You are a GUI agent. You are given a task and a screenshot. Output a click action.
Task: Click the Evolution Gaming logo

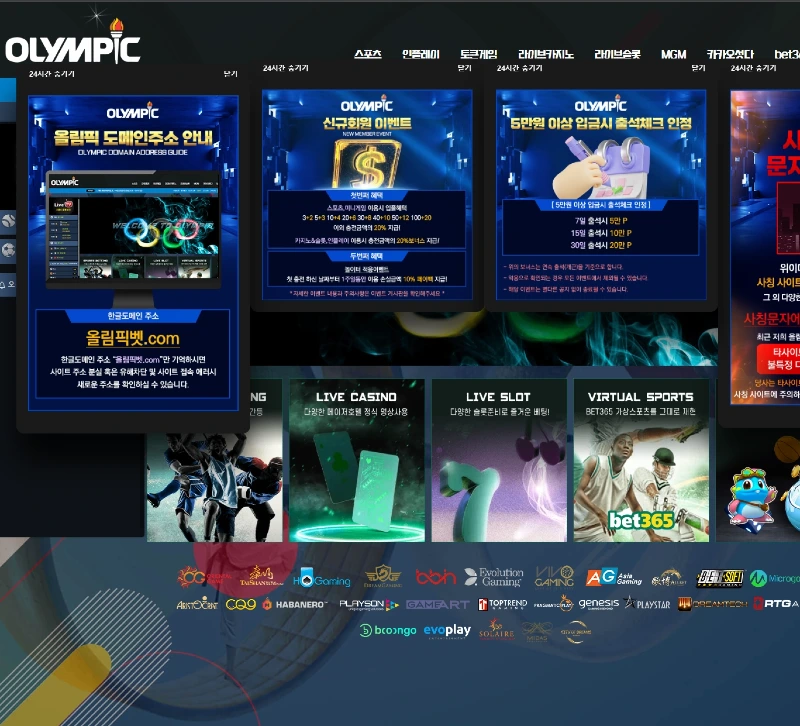494,577
